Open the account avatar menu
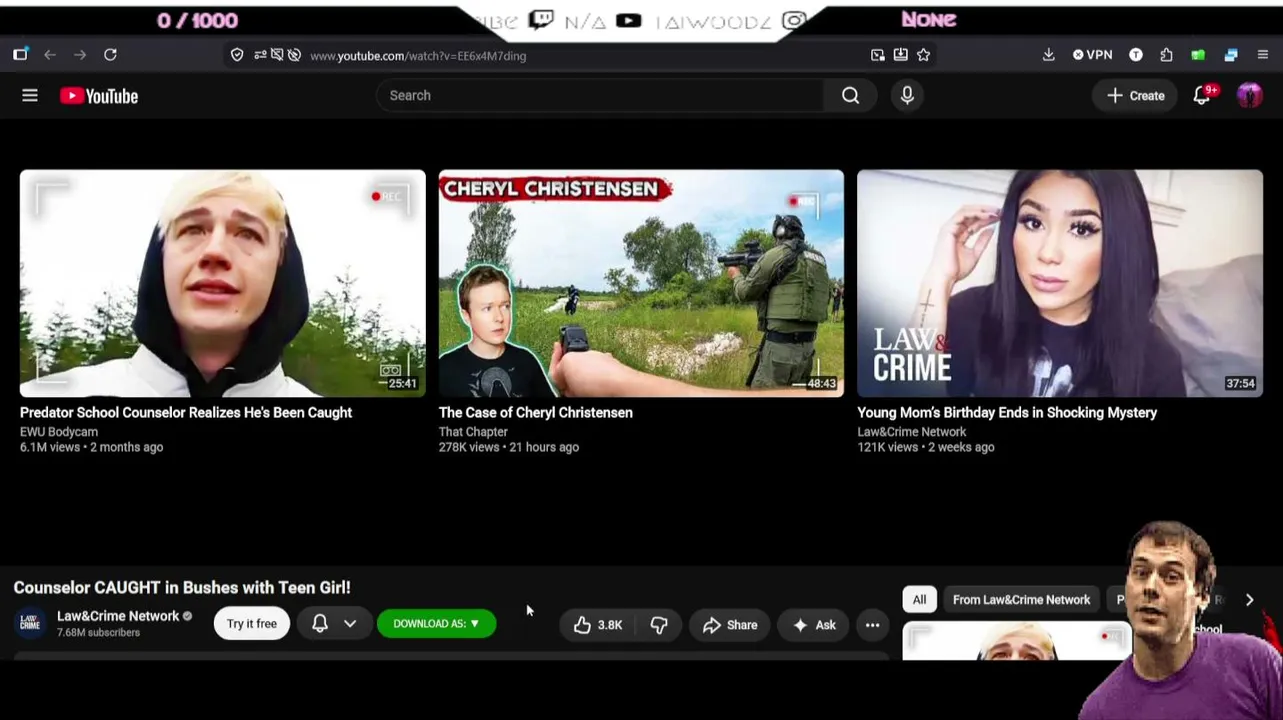This screenshot has width=1283, height=720. click(x=1249, y=95)
